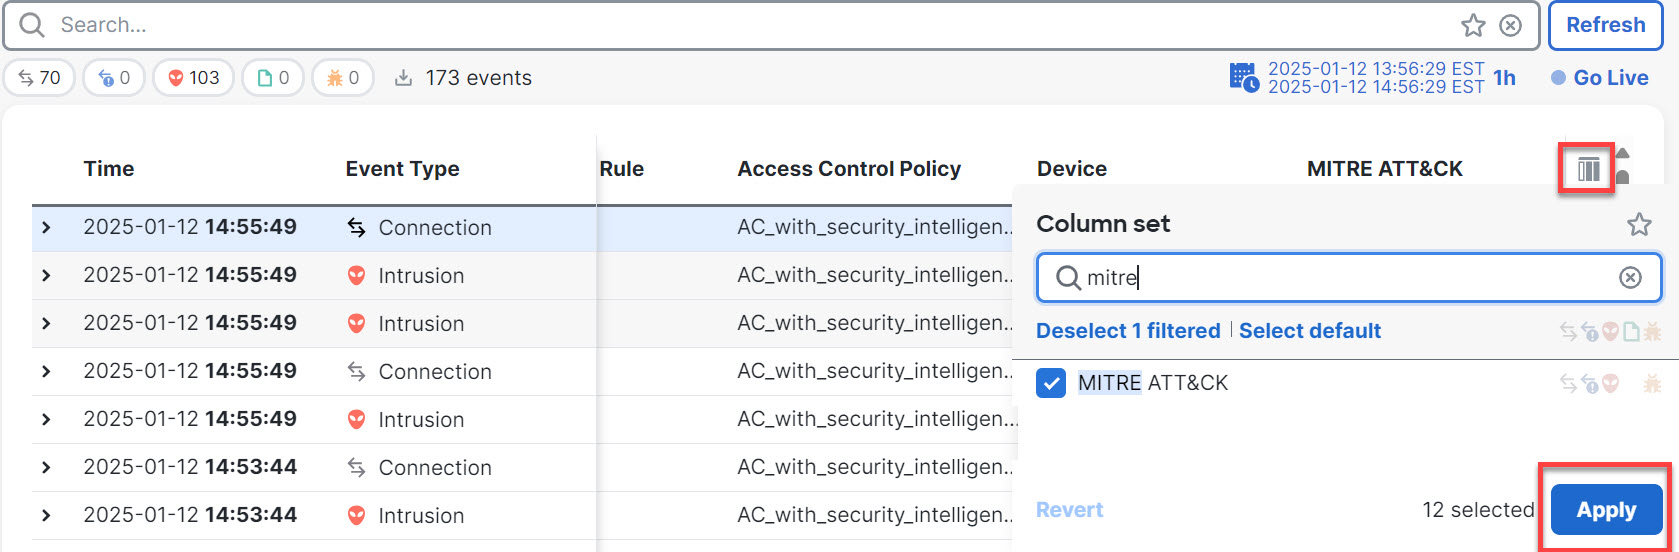The image size is (1679, 552).
Task: Sort by the Event Type column header
Action: click(x=402, y=169)
